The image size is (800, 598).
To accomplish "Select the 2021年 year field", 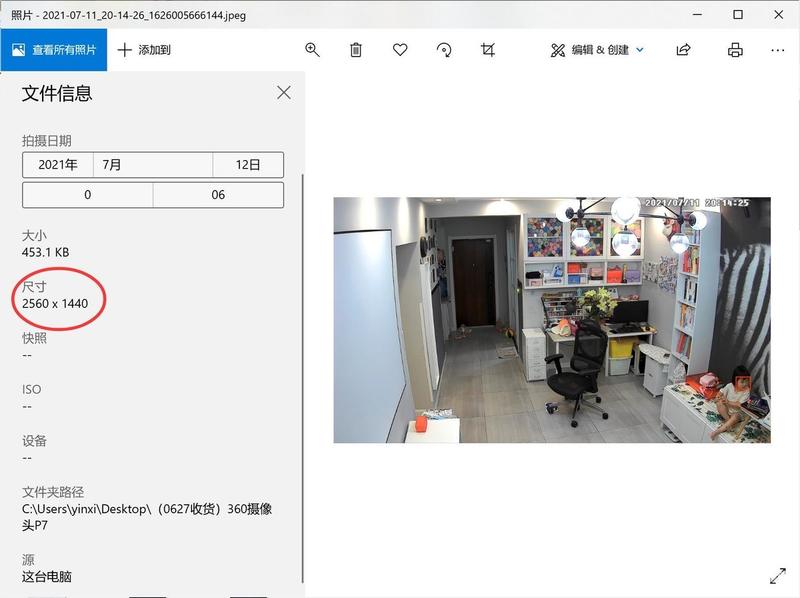I will point(58,165).
